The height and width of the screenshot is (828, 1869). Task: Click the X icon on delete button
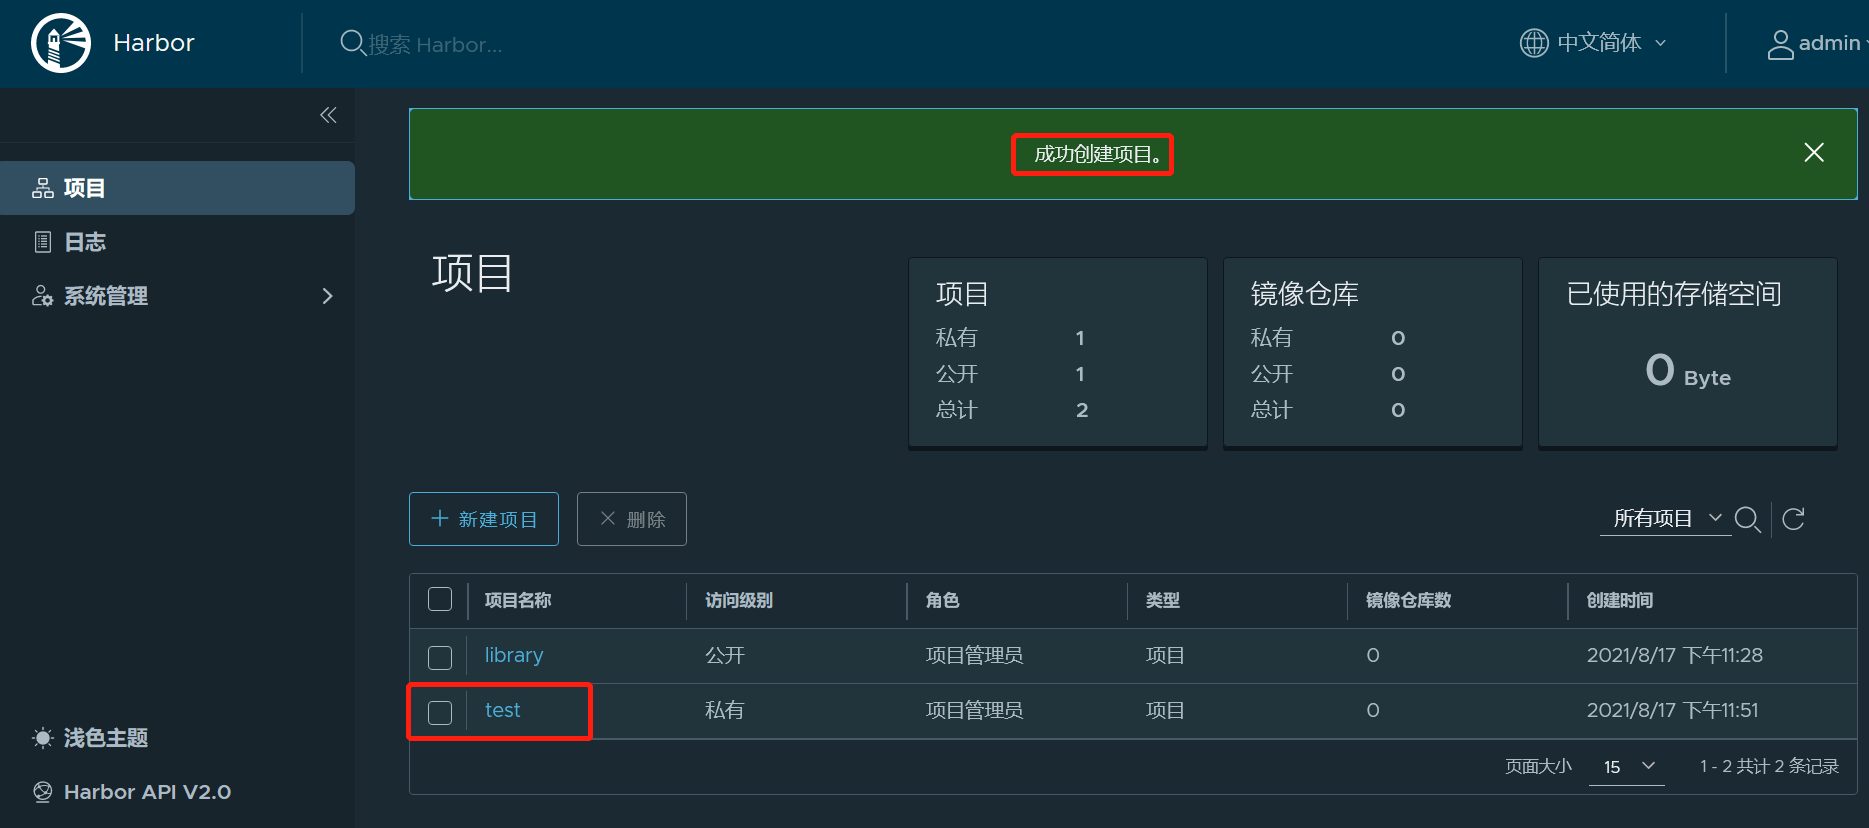pyautogui.click(x=608, y=518)
